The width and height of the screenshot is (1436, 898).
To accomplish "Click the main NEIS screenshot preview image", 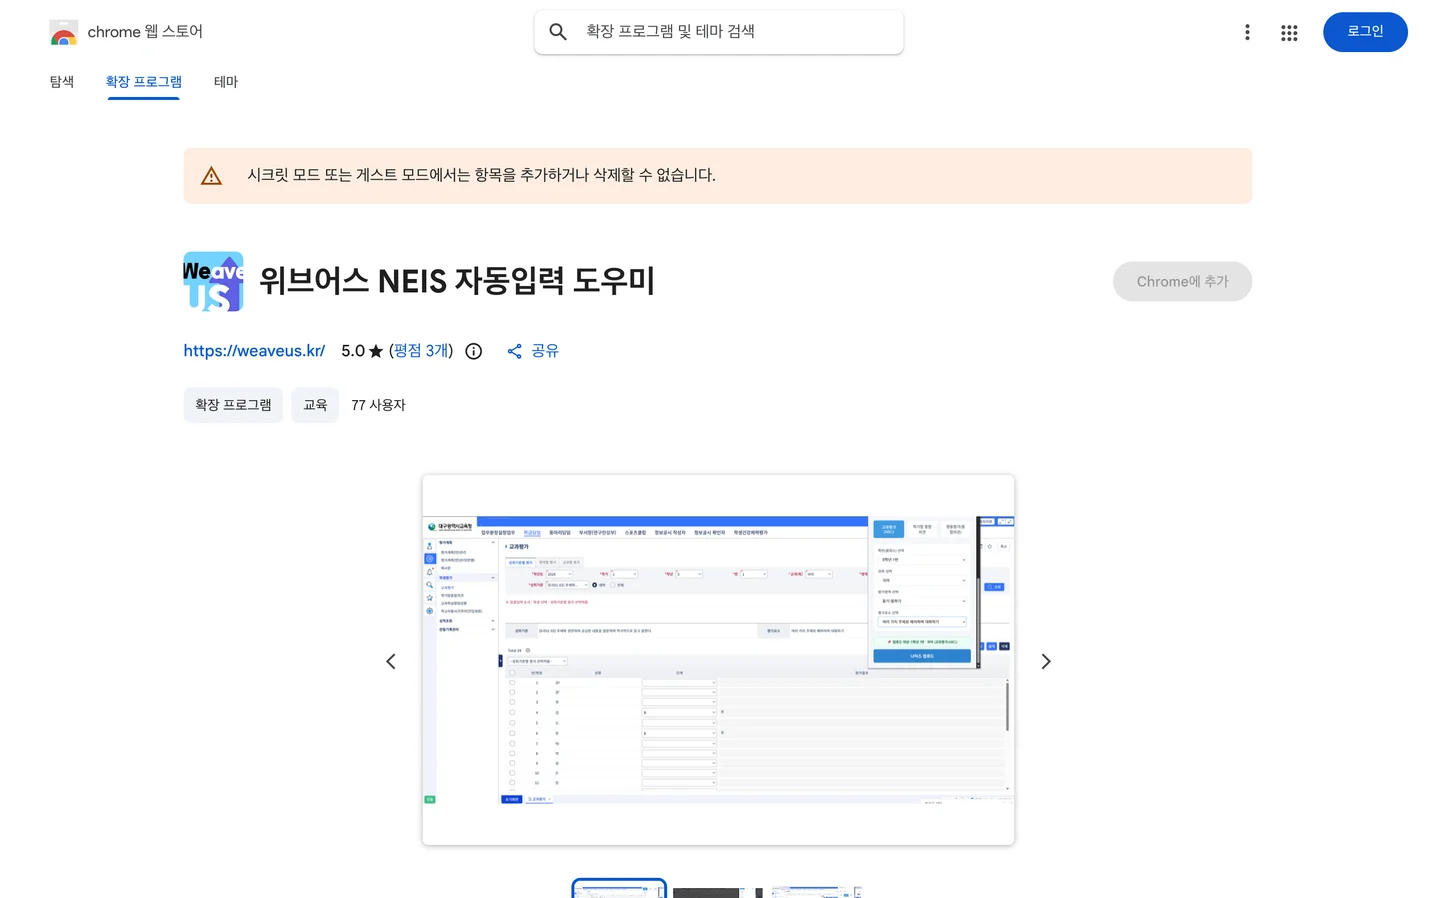I will click(718, 660).
